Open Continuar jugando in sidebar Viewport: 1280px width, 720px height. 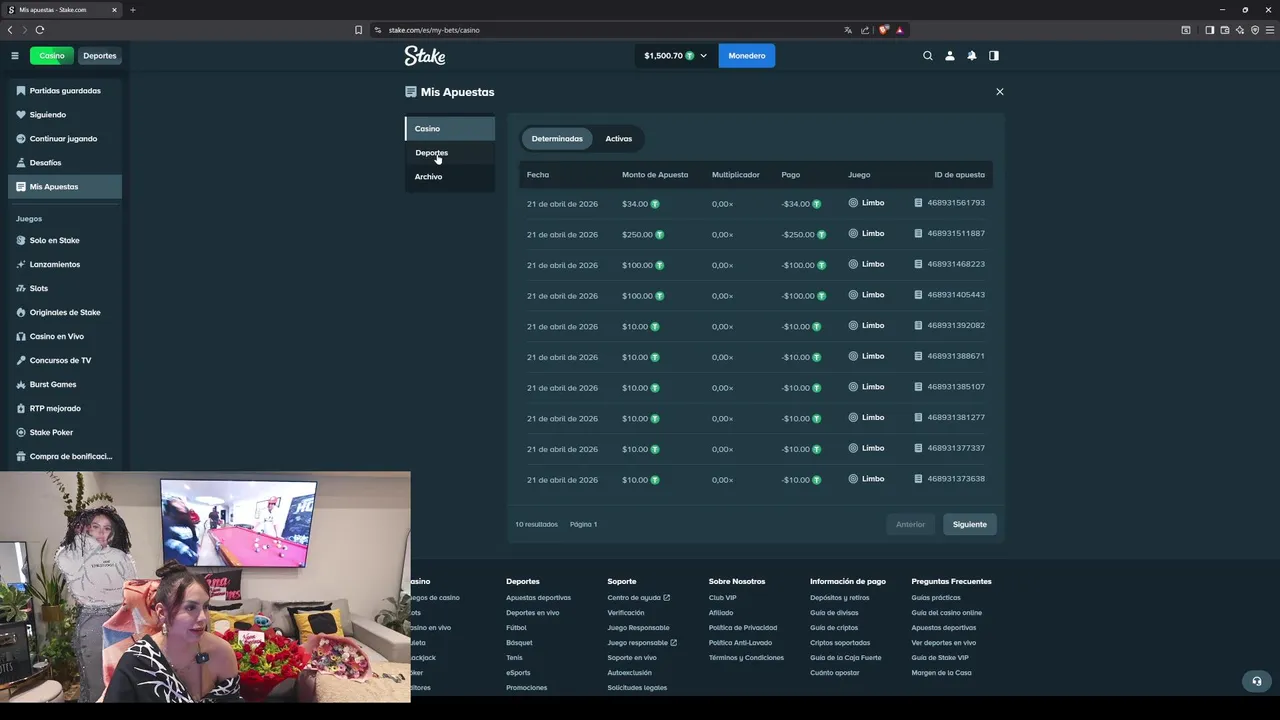pyautogui.click(x=65, y=139)
